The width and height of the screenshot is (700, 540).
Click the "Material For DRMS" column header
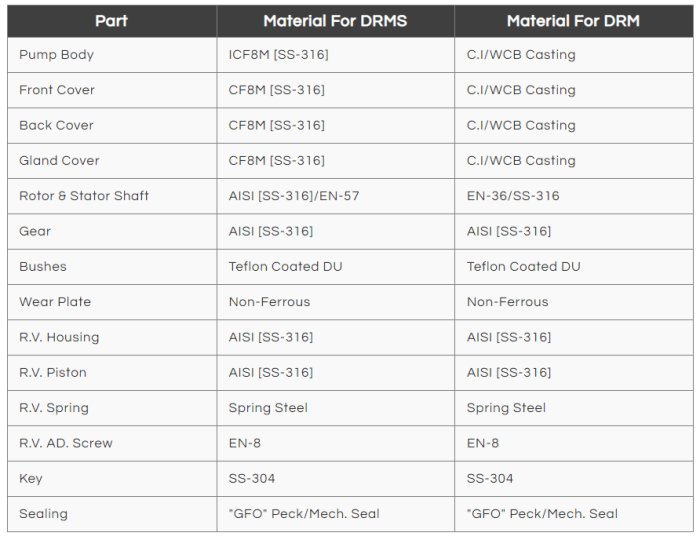tap(335, 21)
